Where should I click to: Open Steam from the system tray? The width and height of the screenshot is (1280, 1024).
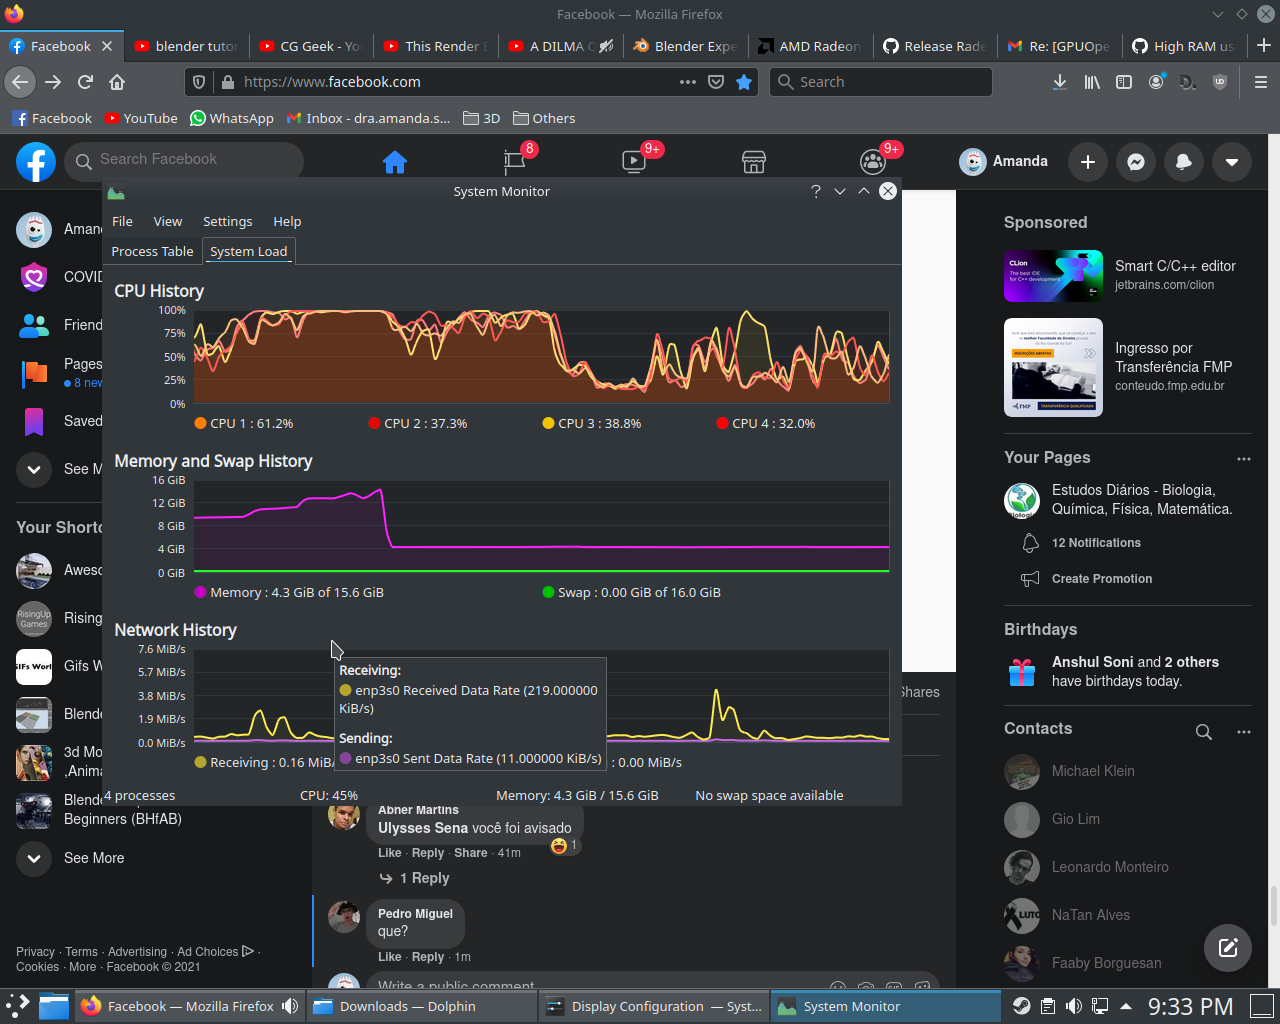pyautogui.click(x=1021, y=1005)
